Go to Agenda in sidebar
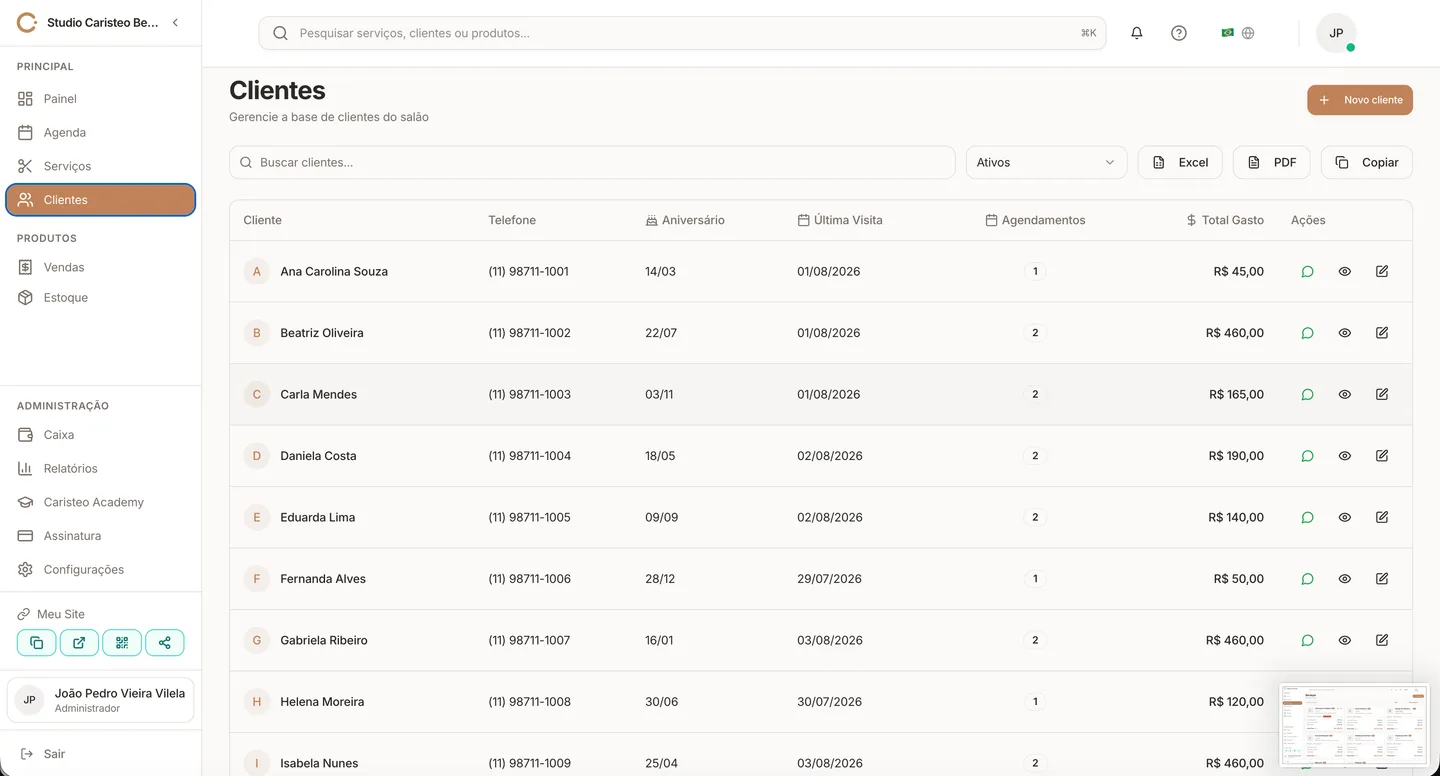 (100, 132)
